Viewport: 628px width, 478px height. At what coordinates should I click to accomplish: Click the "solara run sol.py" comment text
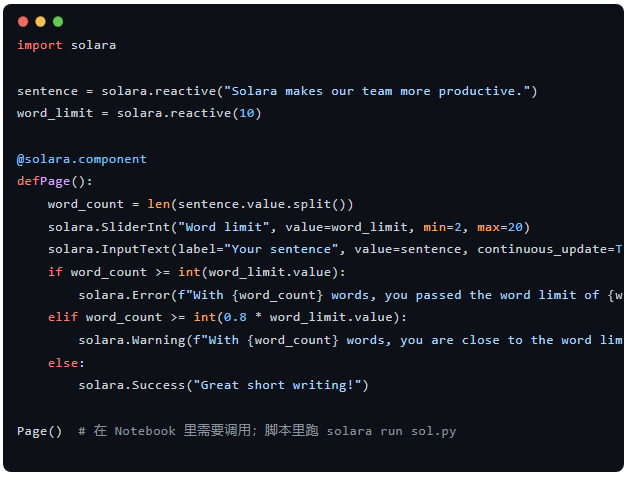tap(391, 431)
